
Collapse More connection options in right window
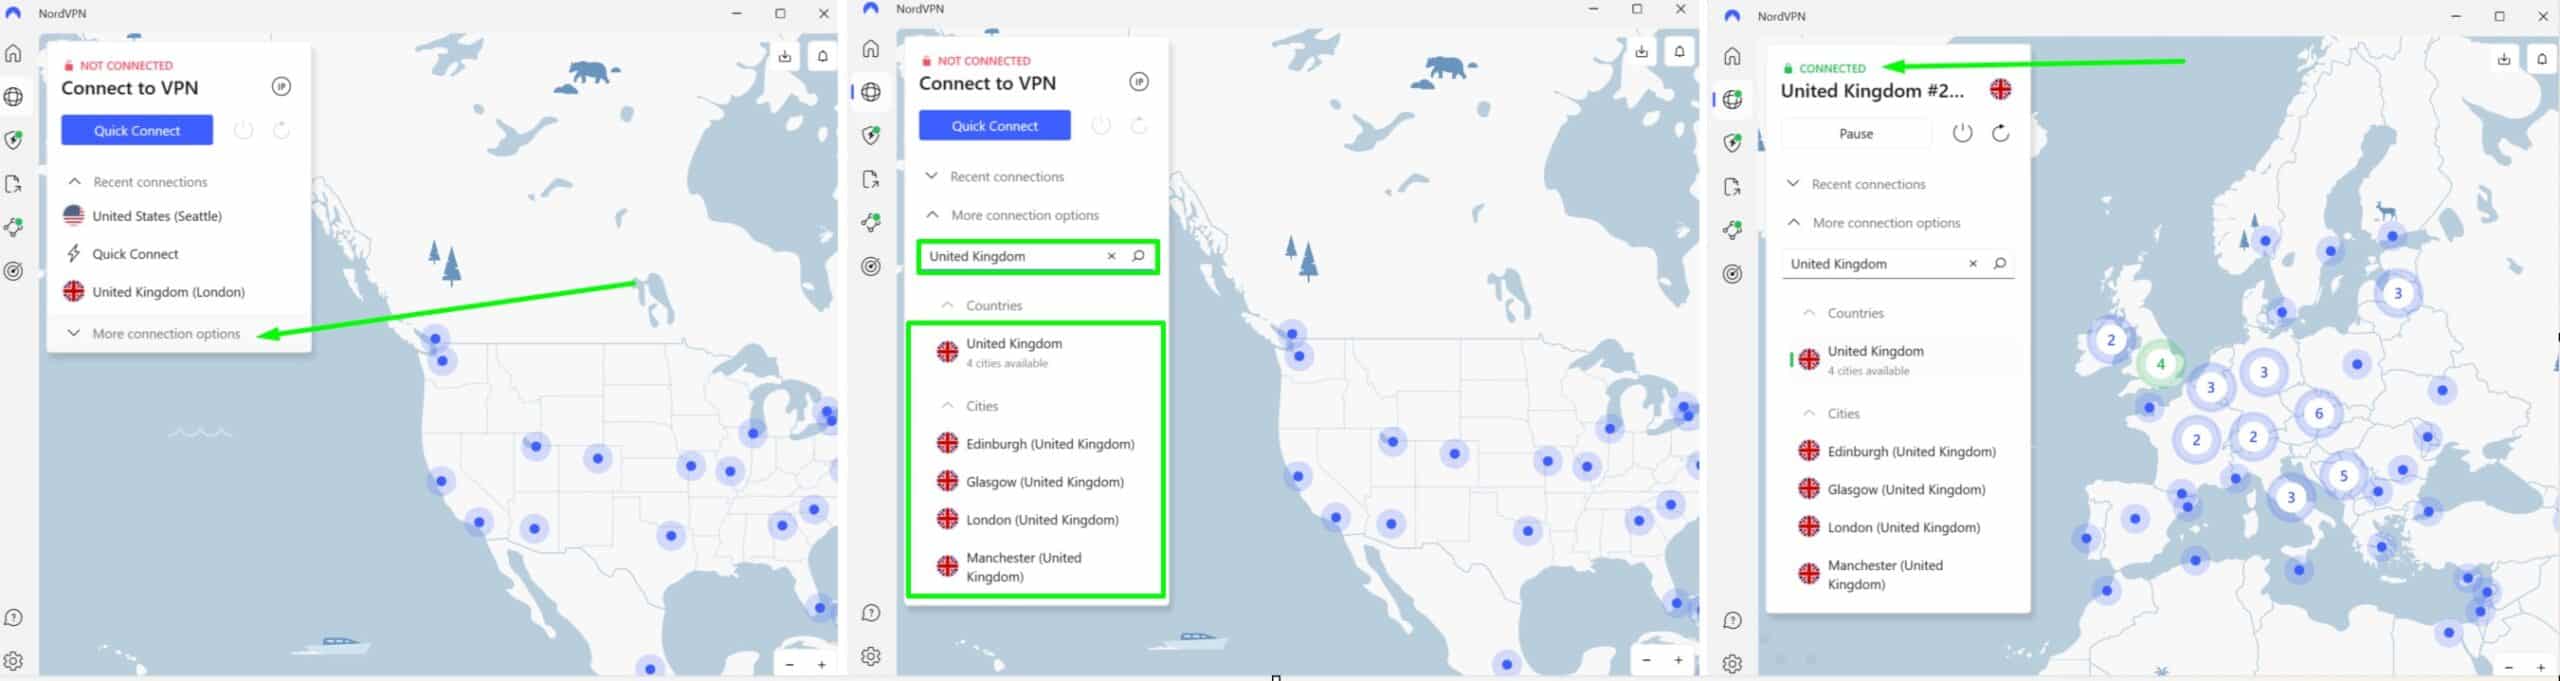click(1874, 223)
